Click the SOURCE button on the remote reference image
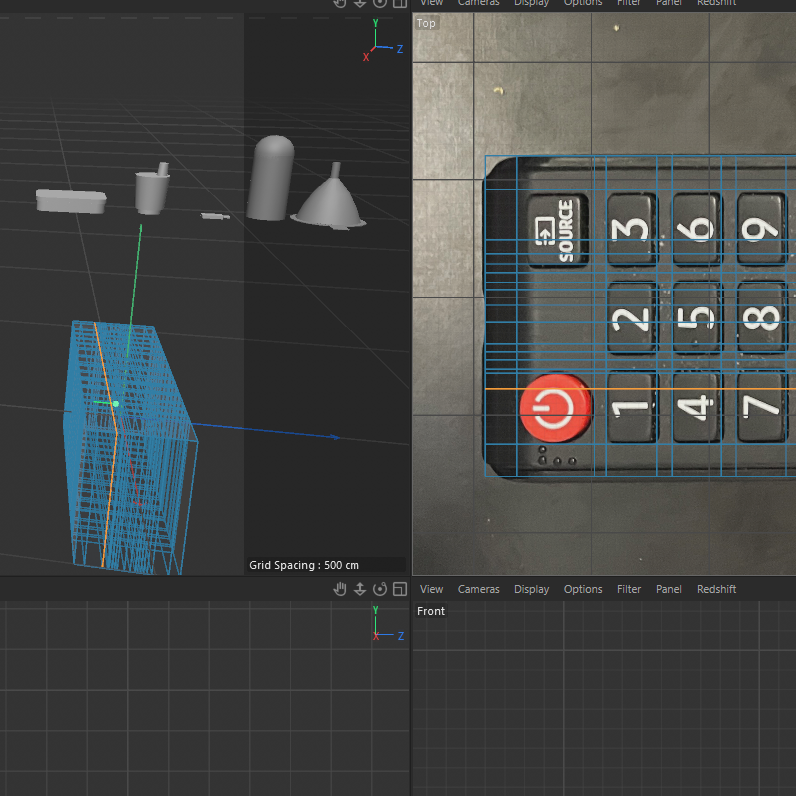 (x=558, y=230)
